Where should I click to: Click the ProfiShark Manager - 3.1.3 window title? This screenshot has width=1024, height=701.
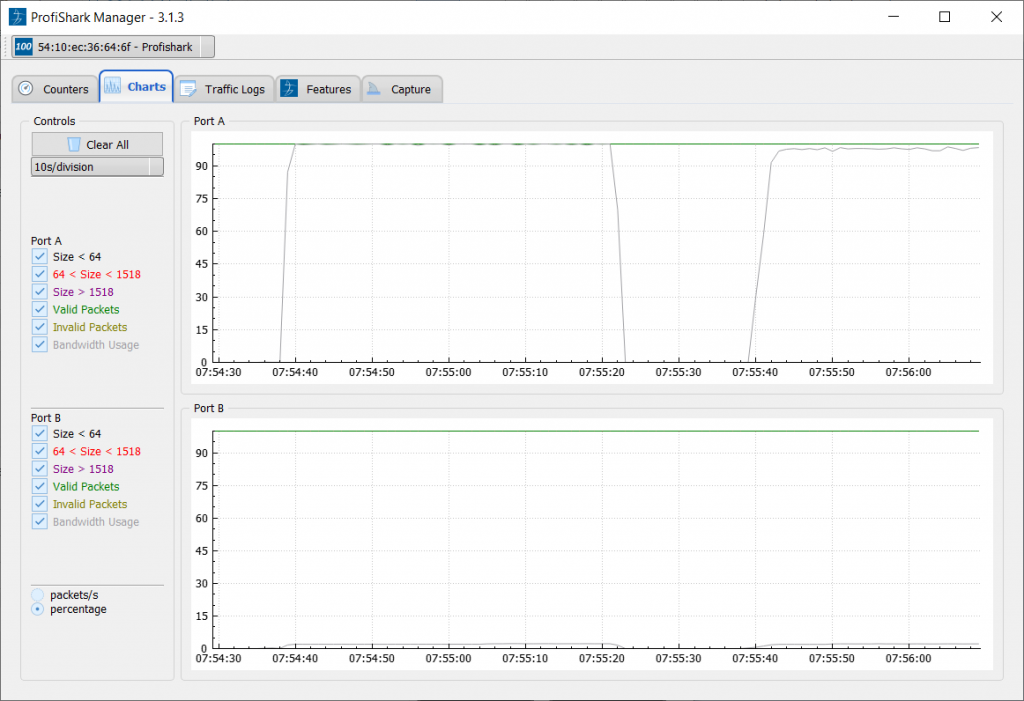107,17
